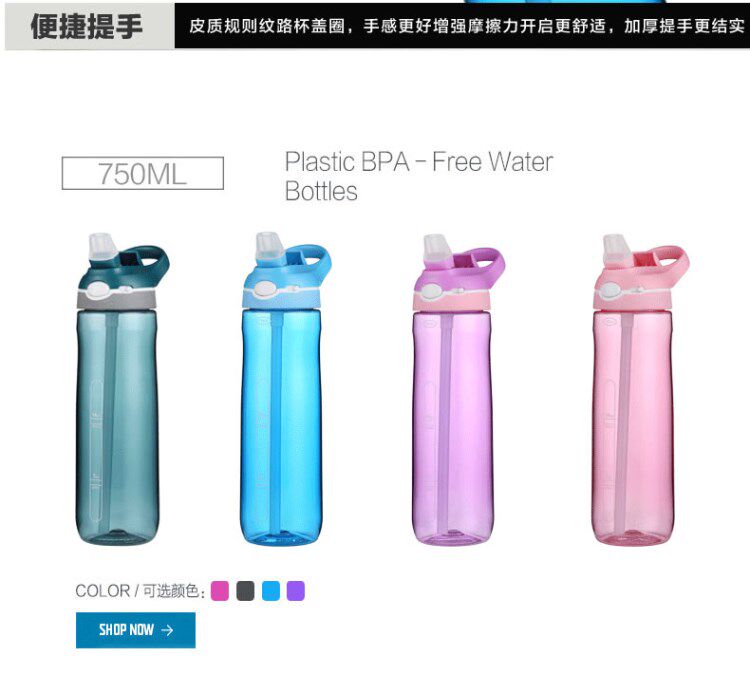Click the teal bottle's gray lid ring
This screenshot has width=750, height=674.
[x=117, y=300]
